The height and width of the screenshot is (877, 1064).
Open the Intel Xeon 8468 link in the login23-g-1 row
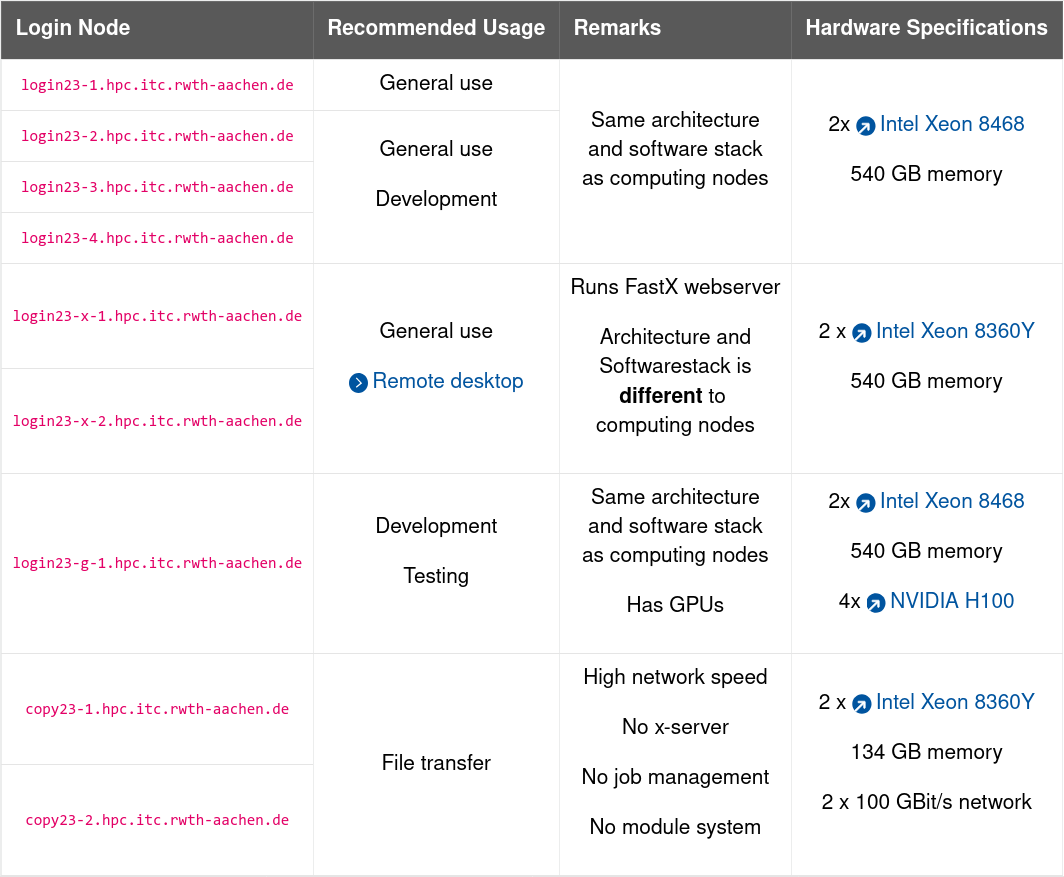point(952,501)
